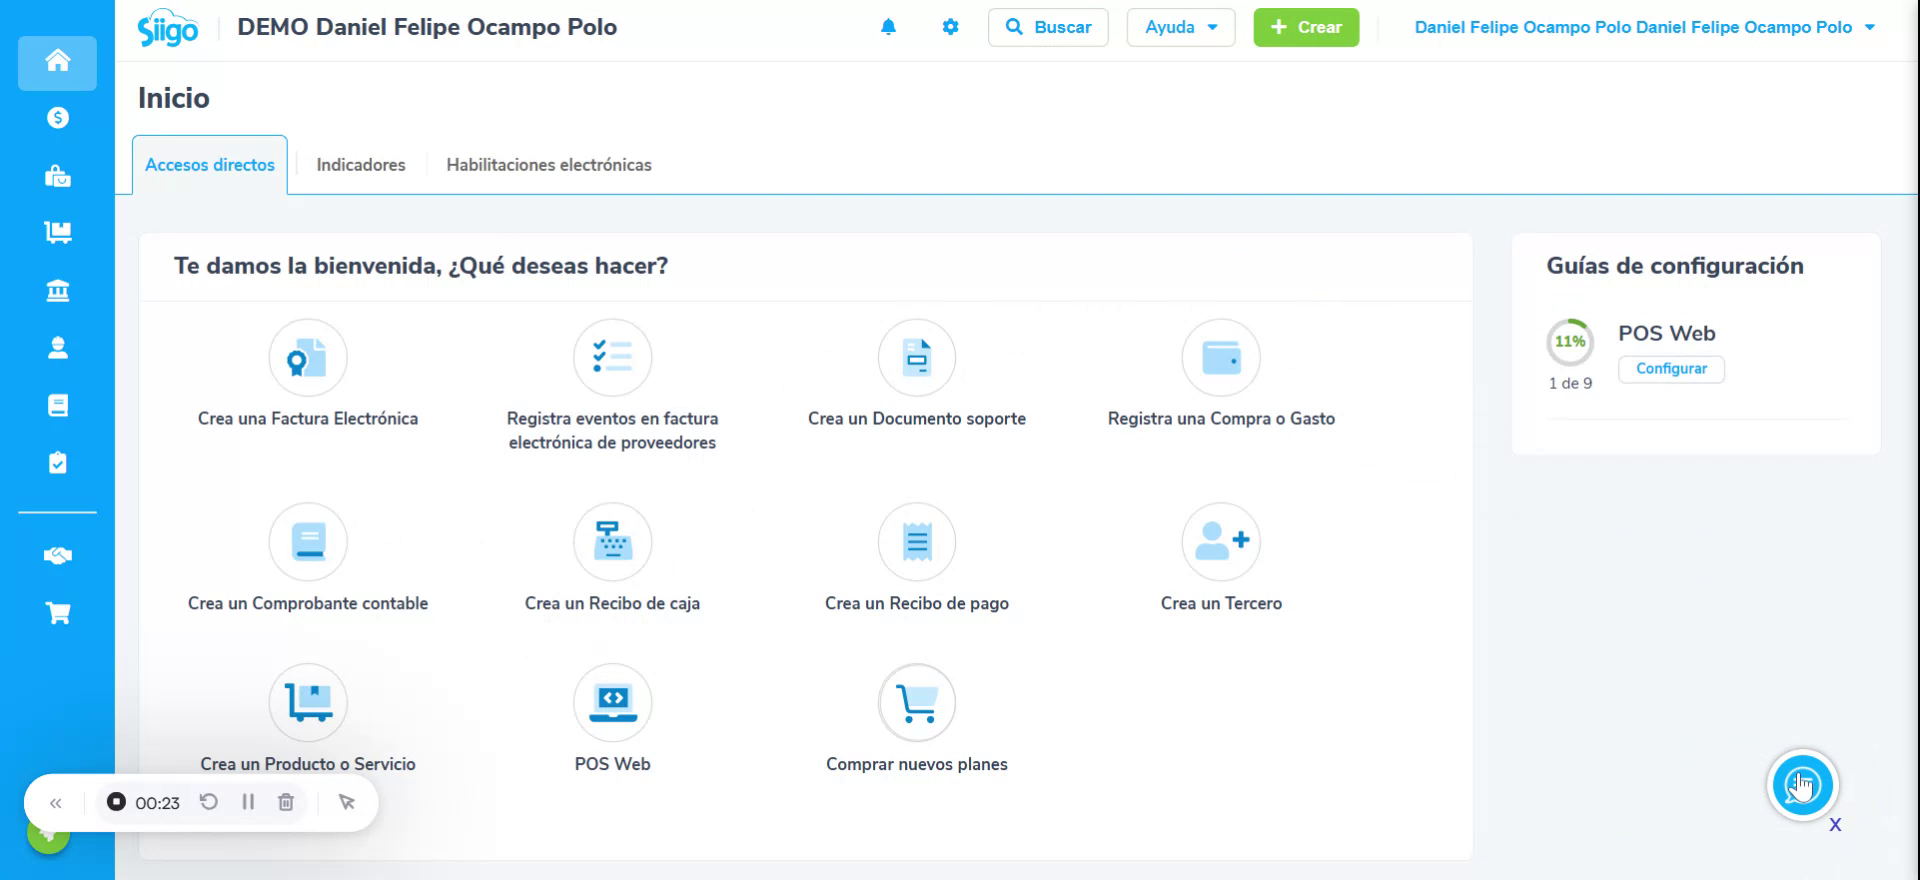Click the Recibo de pago receipt icon
The width and height of the screenshot is (1920, 880).
pyautogui.click(x=917, y=542)
